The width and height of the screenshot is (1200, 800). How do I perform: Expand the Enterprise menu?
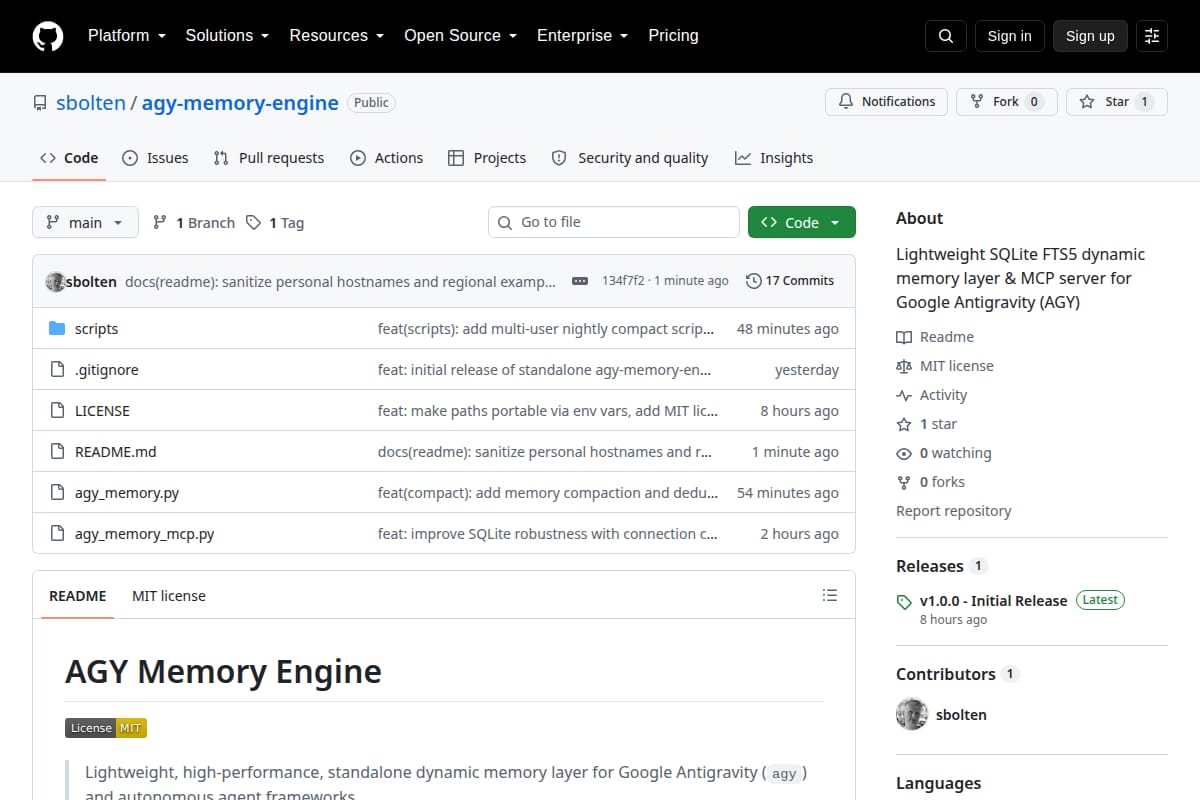pyautogui.click(x=582, y=36)
